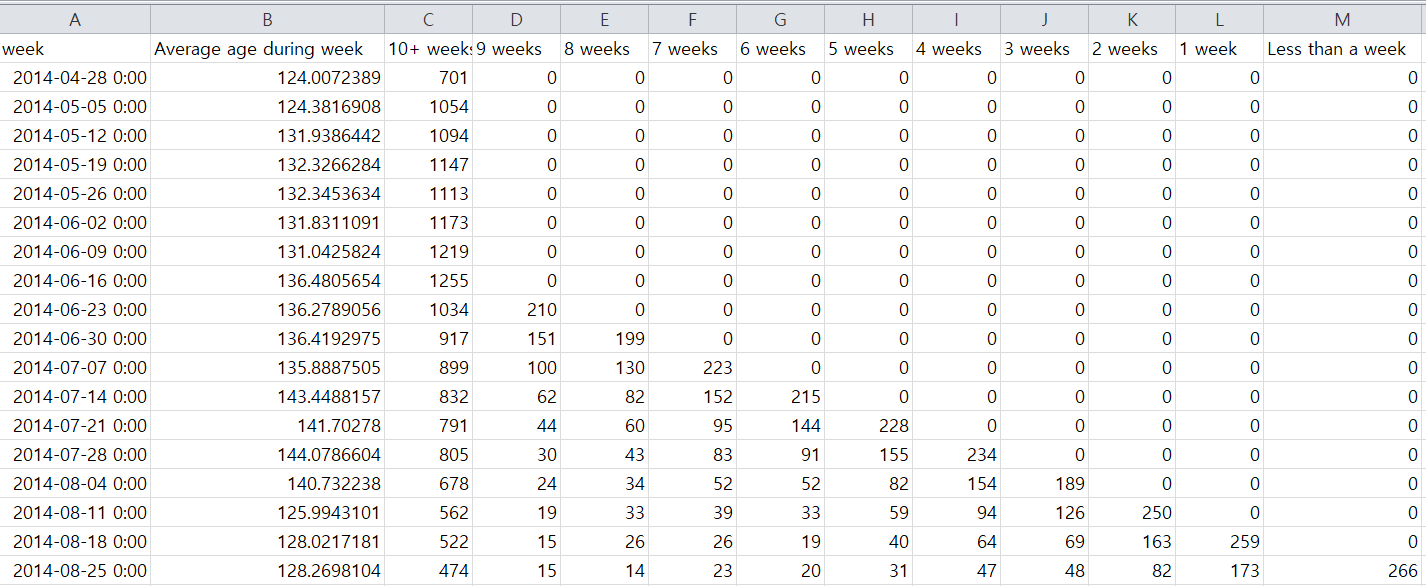Image resolution: width=1426 pixels, height=586 pixels.
Task: Select column D header
Action: (516, 19)
